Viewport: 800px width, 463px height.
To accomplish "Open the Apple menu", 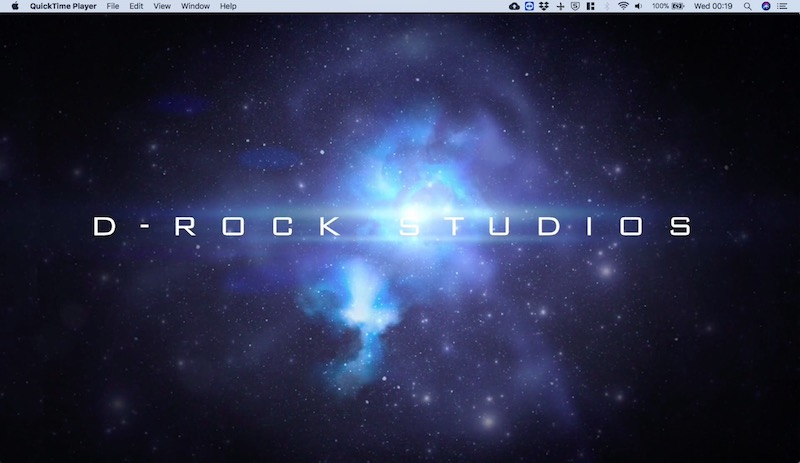I will [15, 6].
